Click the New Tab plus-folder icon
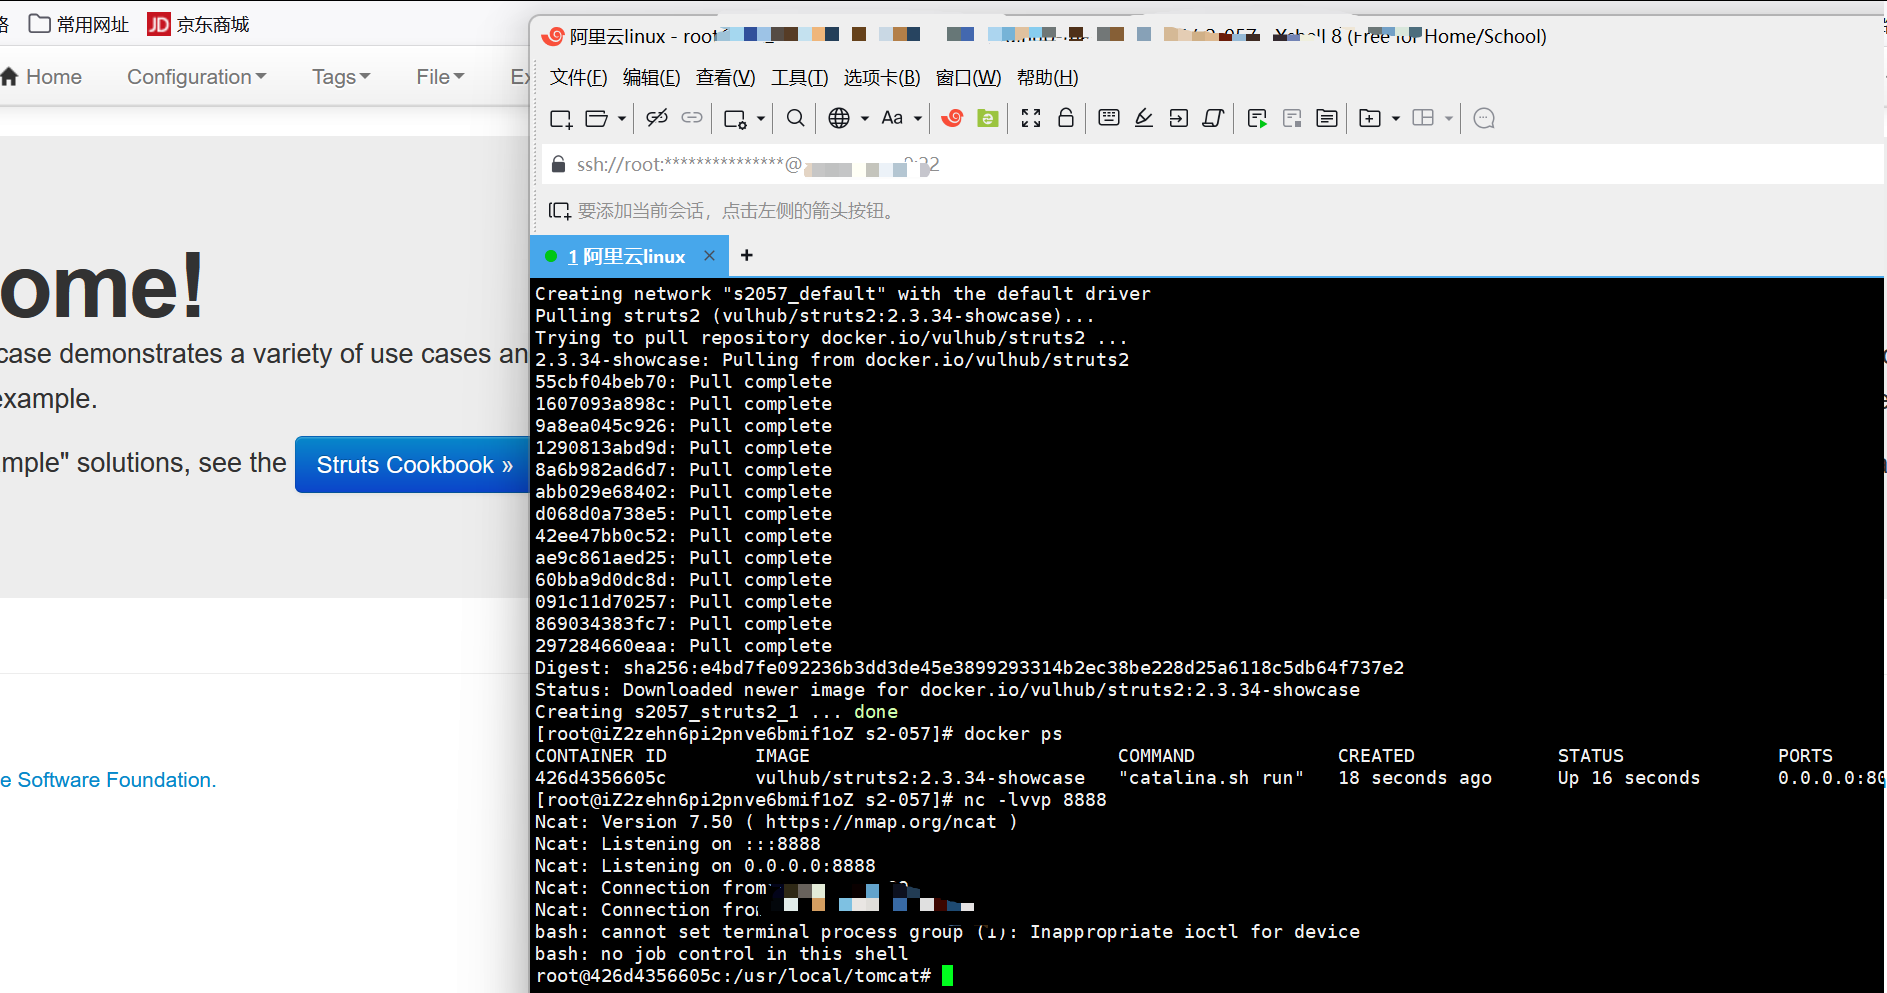This screenshot has height=993, width=1887. coord(1370,119)
